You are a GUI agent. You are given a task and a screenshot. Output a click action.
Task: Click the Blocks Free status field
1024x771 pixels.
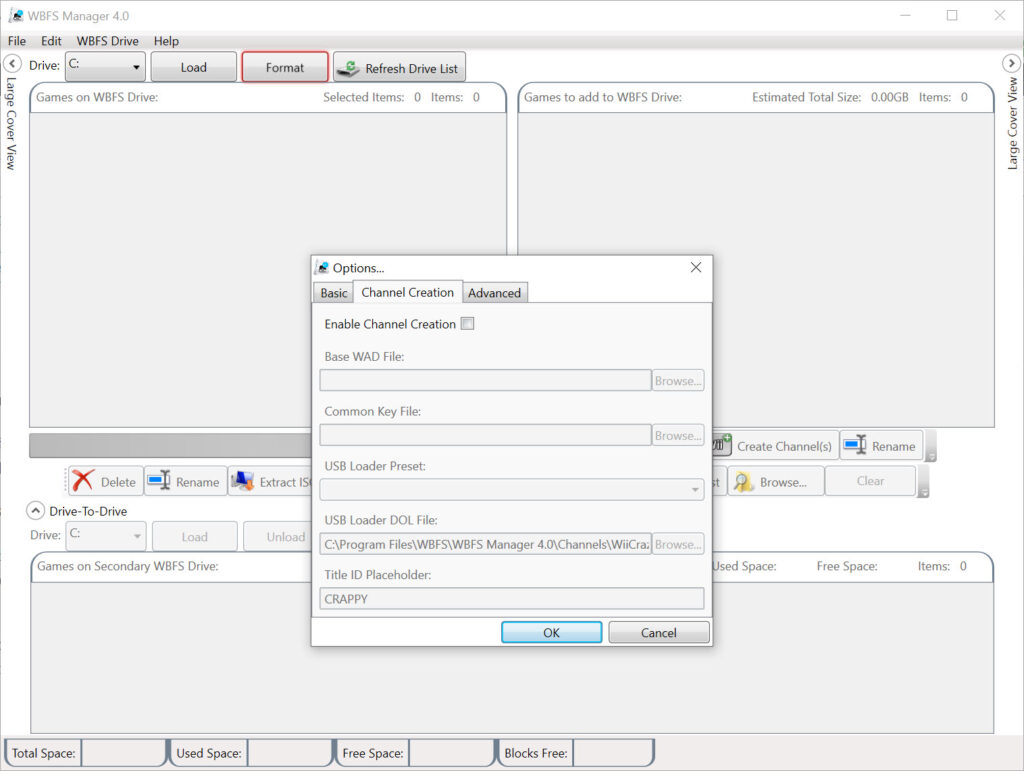613,753
